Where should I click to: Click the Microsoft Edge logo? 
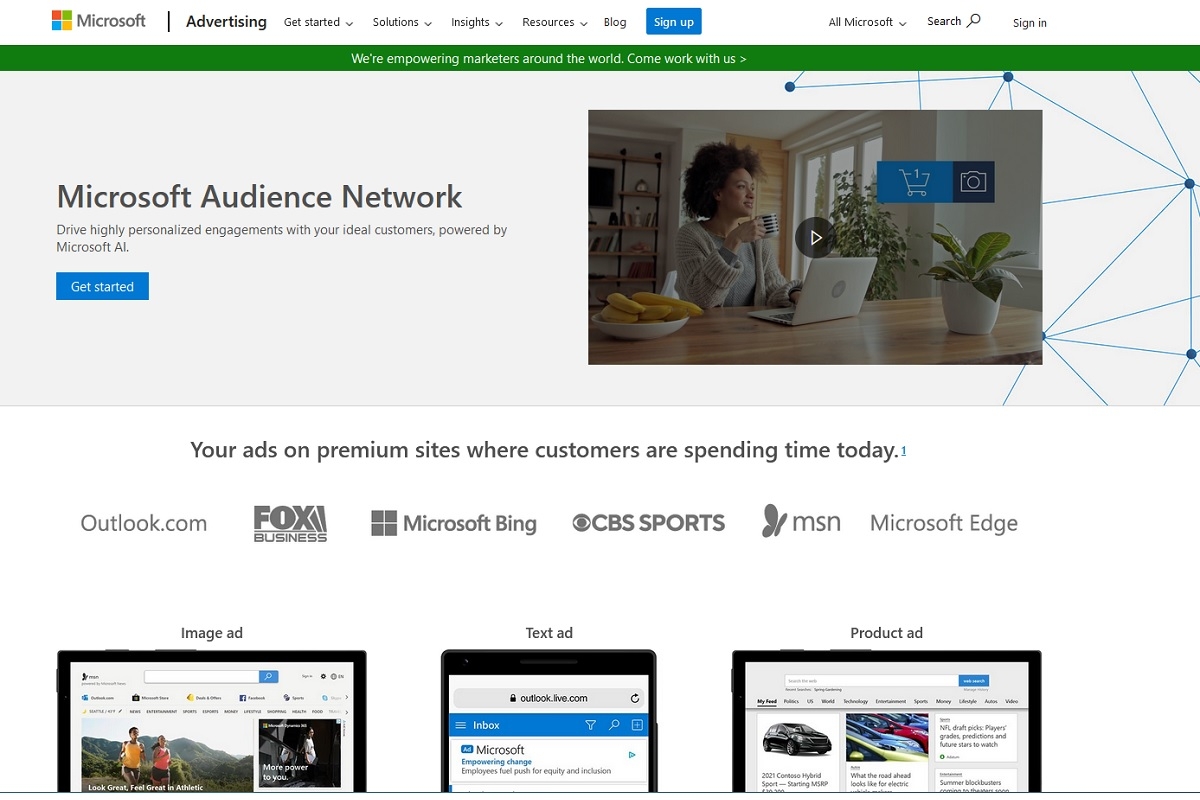(x=944, y=523)
